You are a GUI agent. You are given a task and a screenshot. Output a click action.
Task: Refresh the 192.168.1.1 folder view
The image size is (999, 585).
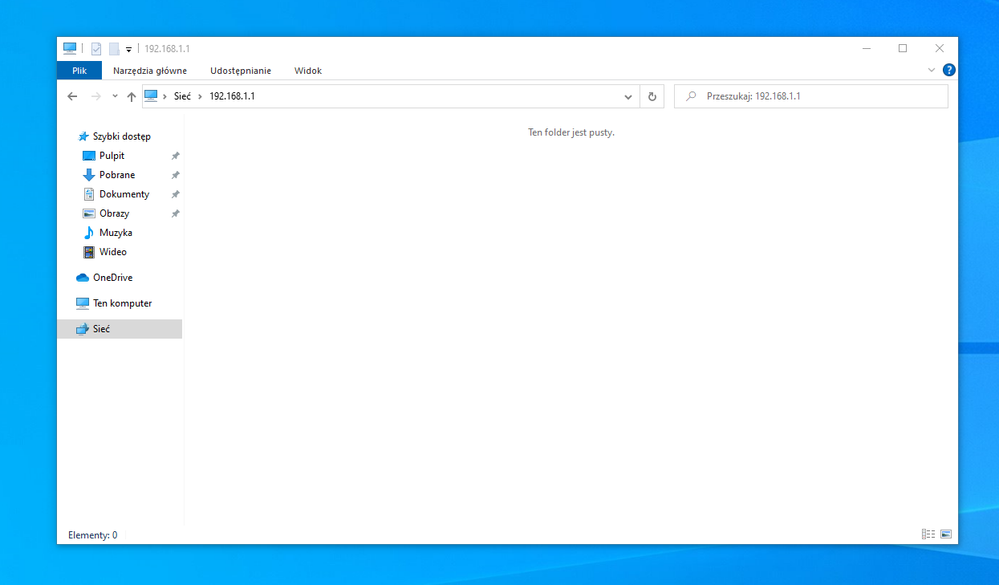[x=652, y=96]
